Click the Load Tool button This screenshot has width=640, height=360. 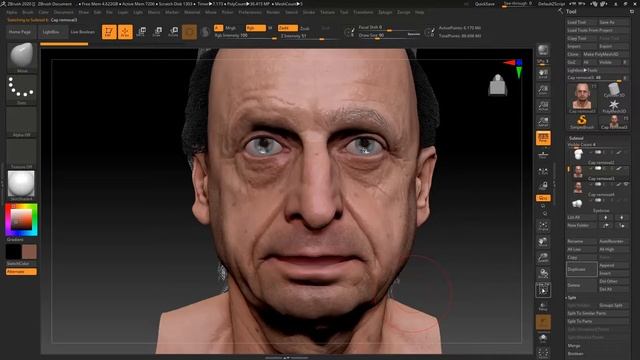click(582, 22)
